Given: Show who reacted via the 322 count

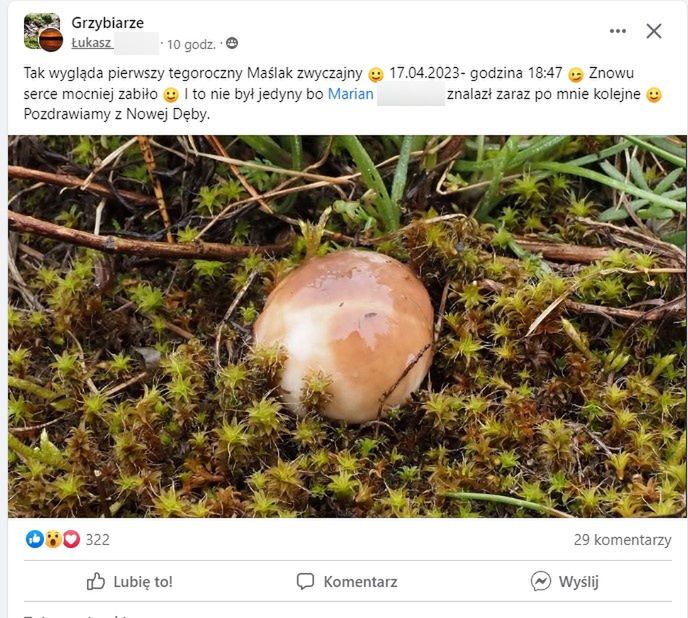Looking at the screenshot, I should pos(98,540).
